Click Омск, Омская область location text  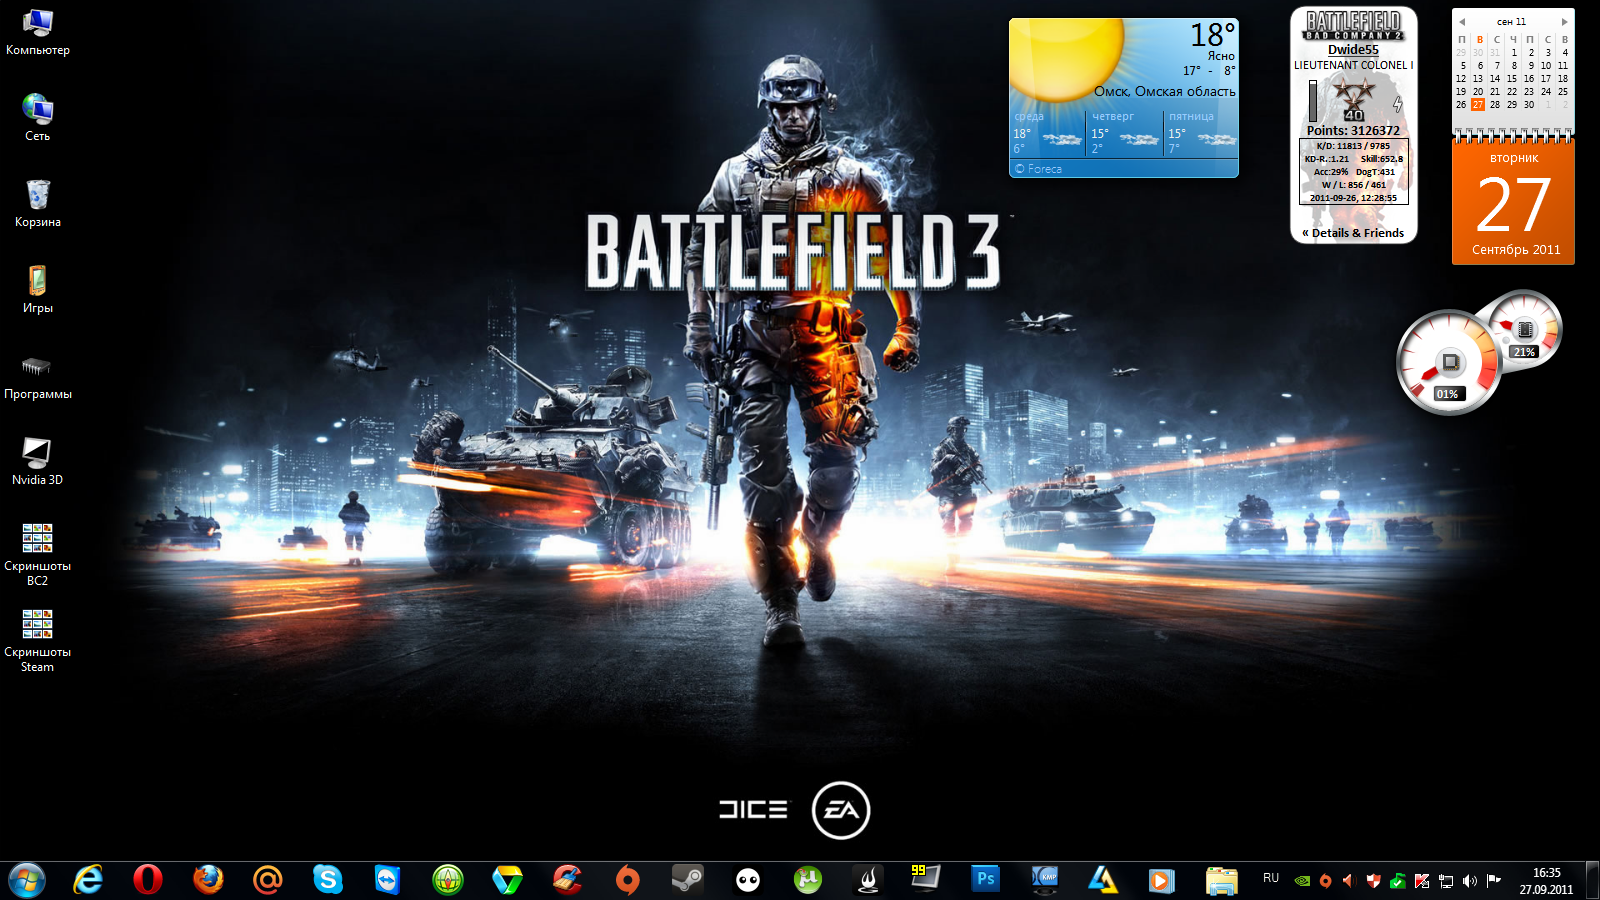[x=1164, y=91]
